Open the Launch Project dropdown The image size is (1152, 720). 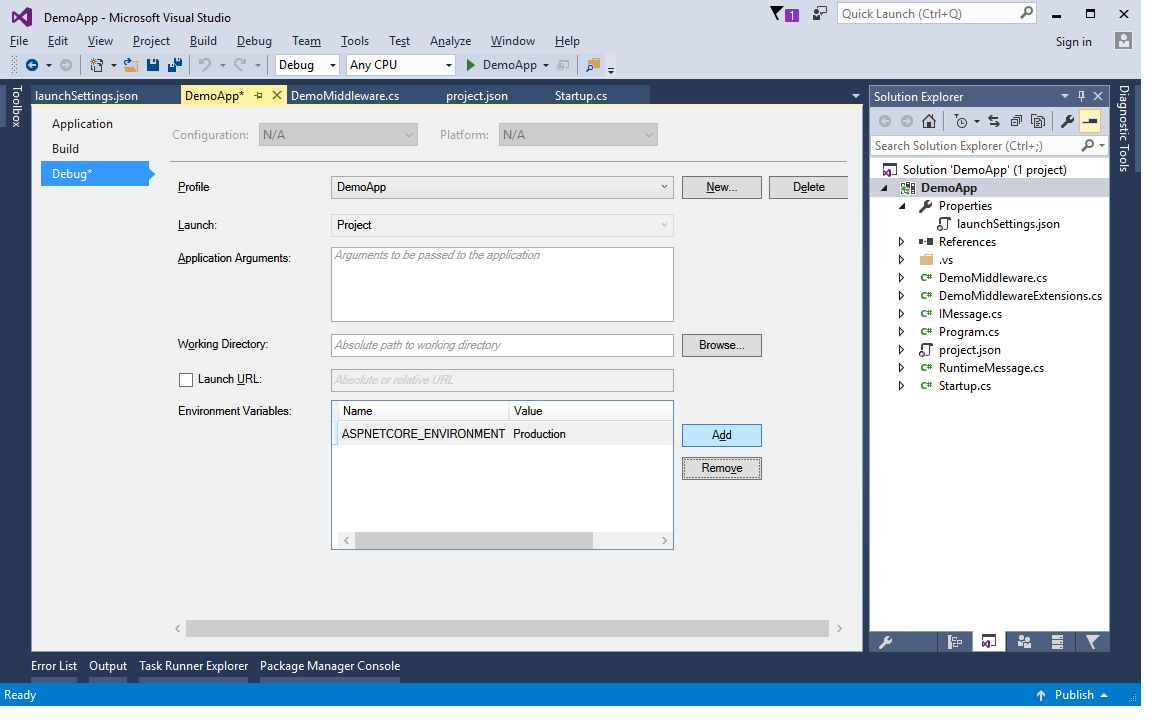coord(502,226)
